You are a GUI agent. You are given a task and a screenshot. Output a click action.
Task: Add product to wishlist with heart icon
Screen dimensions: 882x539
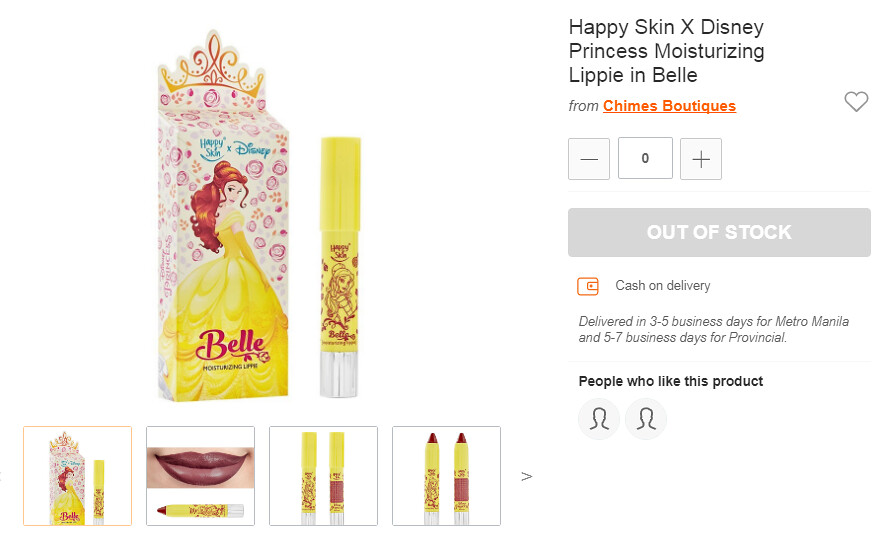point(855,101)
